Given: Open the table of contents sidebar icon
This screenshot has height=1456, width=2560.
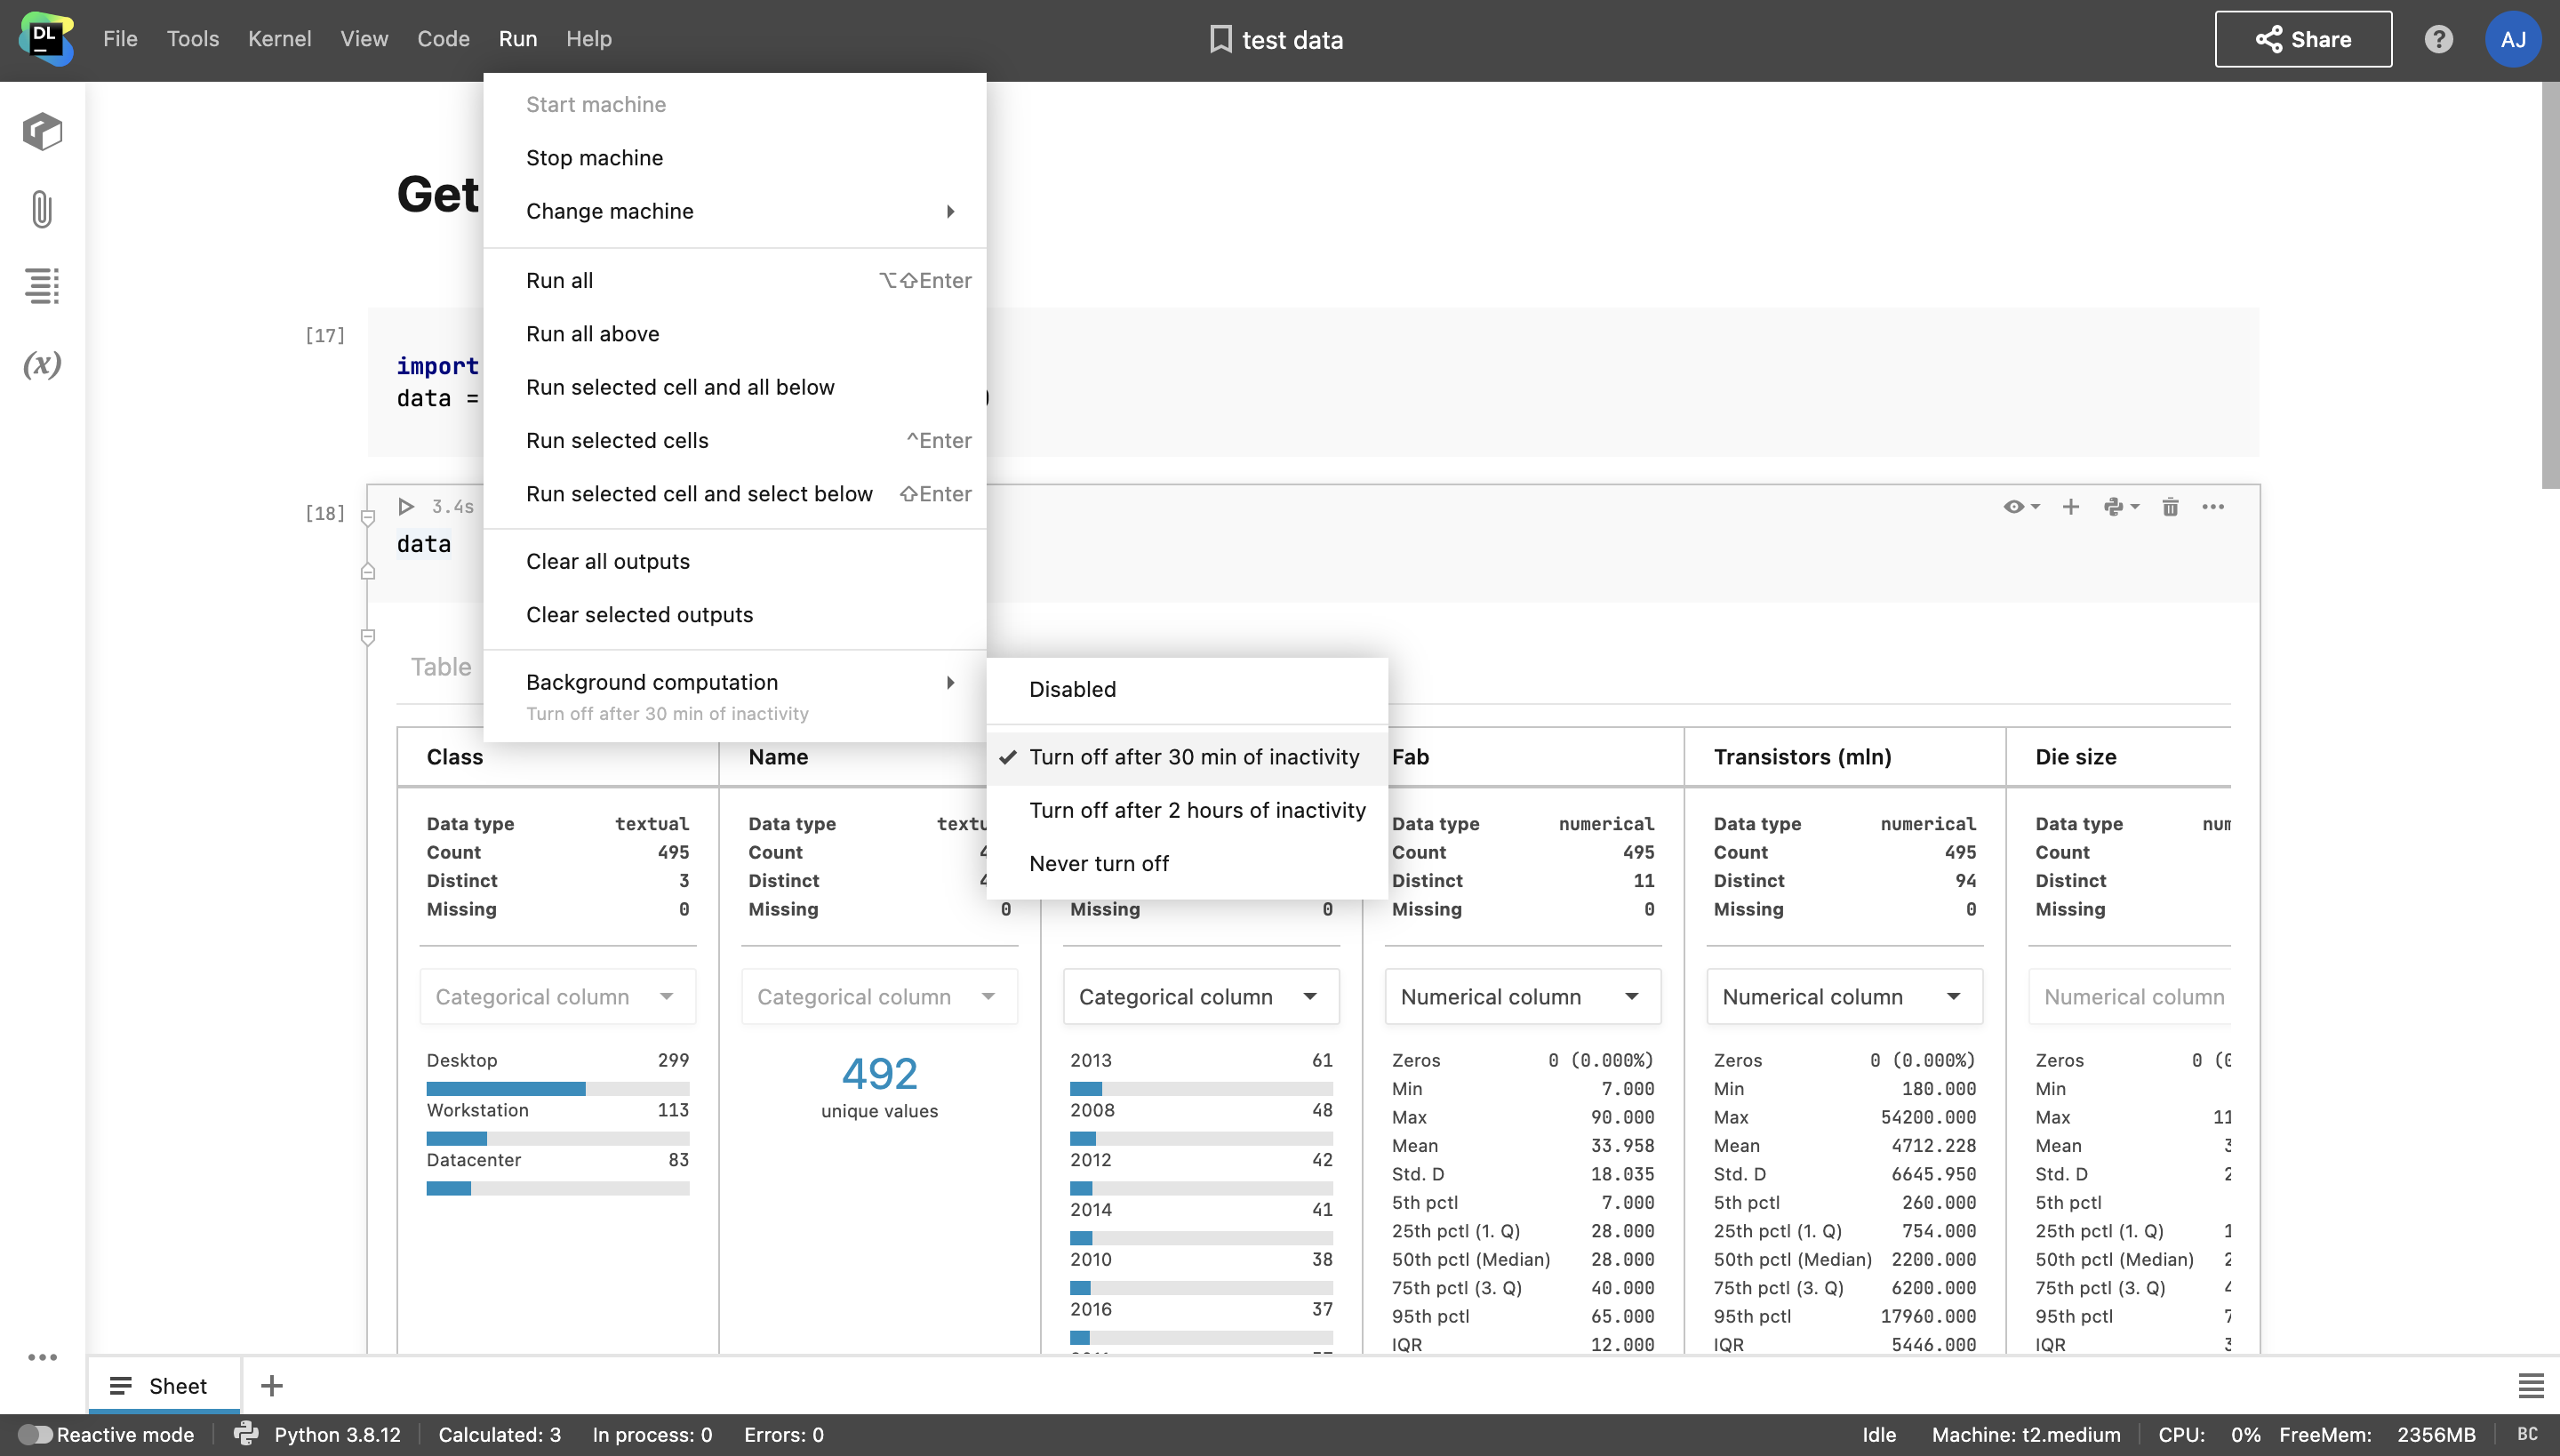Looking at the screenshot, I should click(x=42, y=286).
